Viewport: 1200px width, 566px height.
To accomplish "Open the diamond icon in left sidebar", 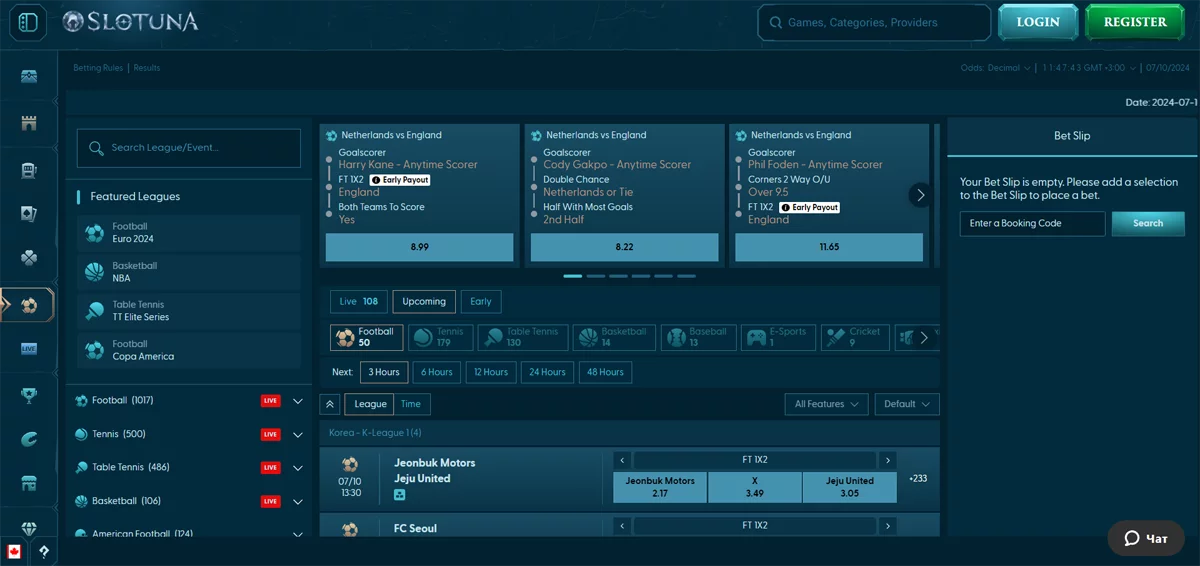I will click(x=29, y=529).
